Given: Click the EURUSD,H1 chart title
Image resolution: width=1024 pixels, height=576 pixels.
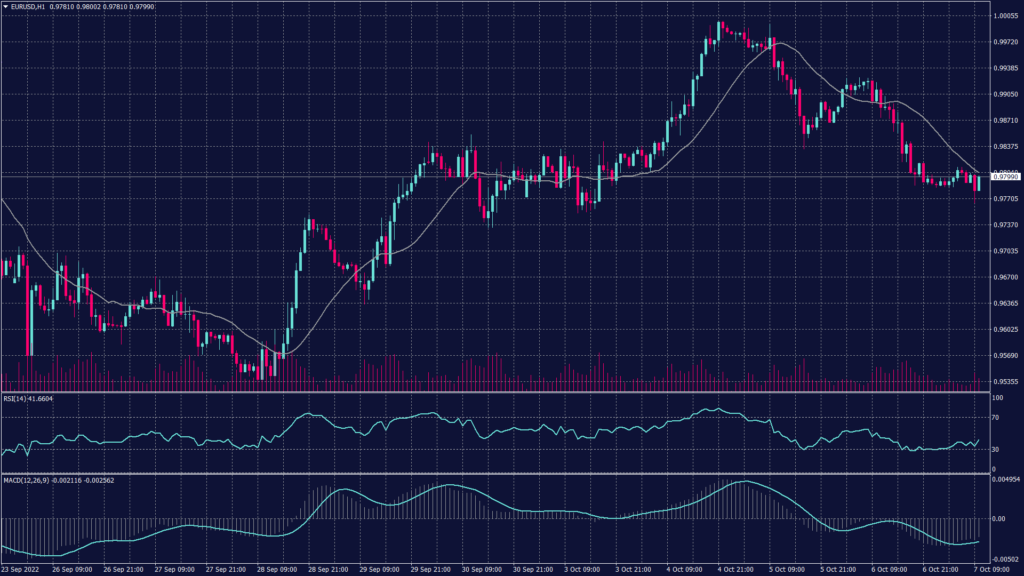Looking at the screenshot, I should (27, 8).
